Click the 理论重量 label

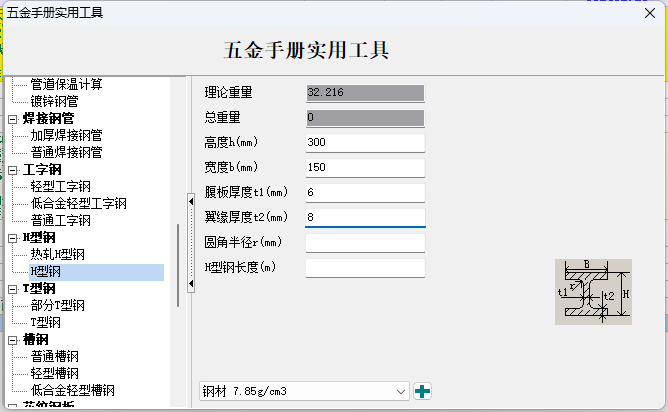coord(228,92)
